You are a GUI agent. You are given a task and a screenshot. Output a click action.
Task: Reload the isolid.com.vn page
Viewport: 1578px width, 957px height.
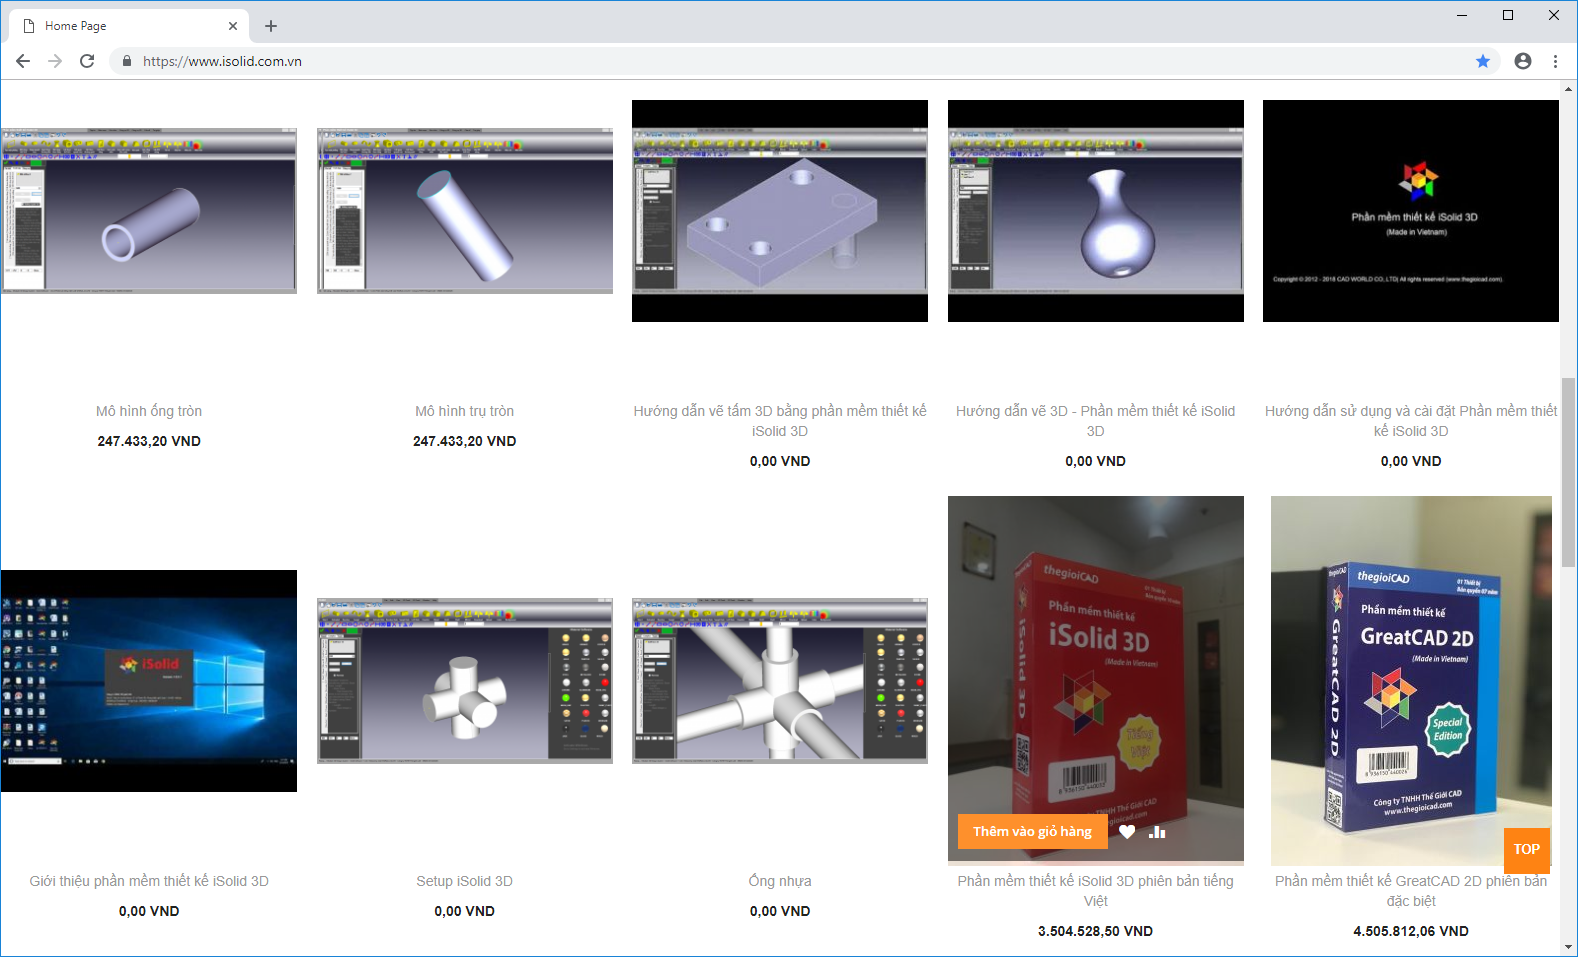[87, 61]
